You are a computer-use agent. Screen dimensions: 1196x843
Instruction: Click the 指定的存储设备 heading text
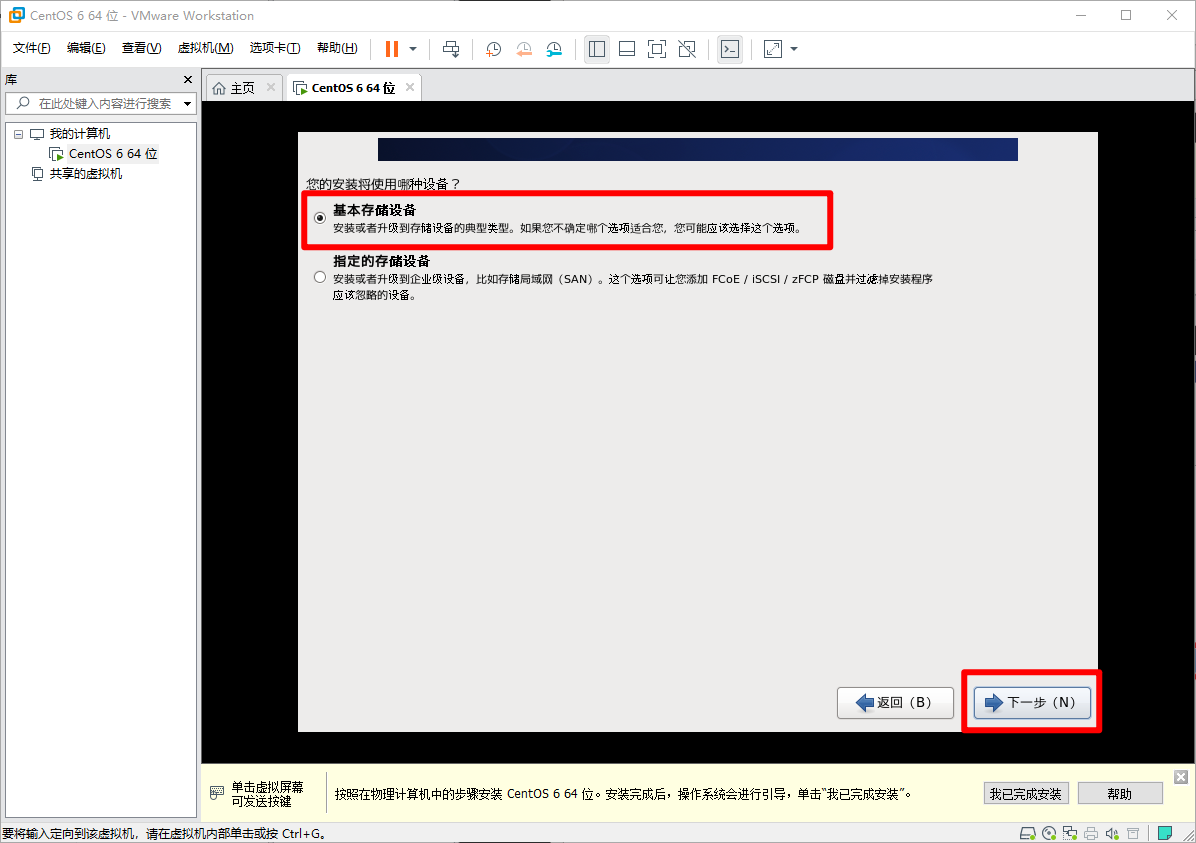381,261
